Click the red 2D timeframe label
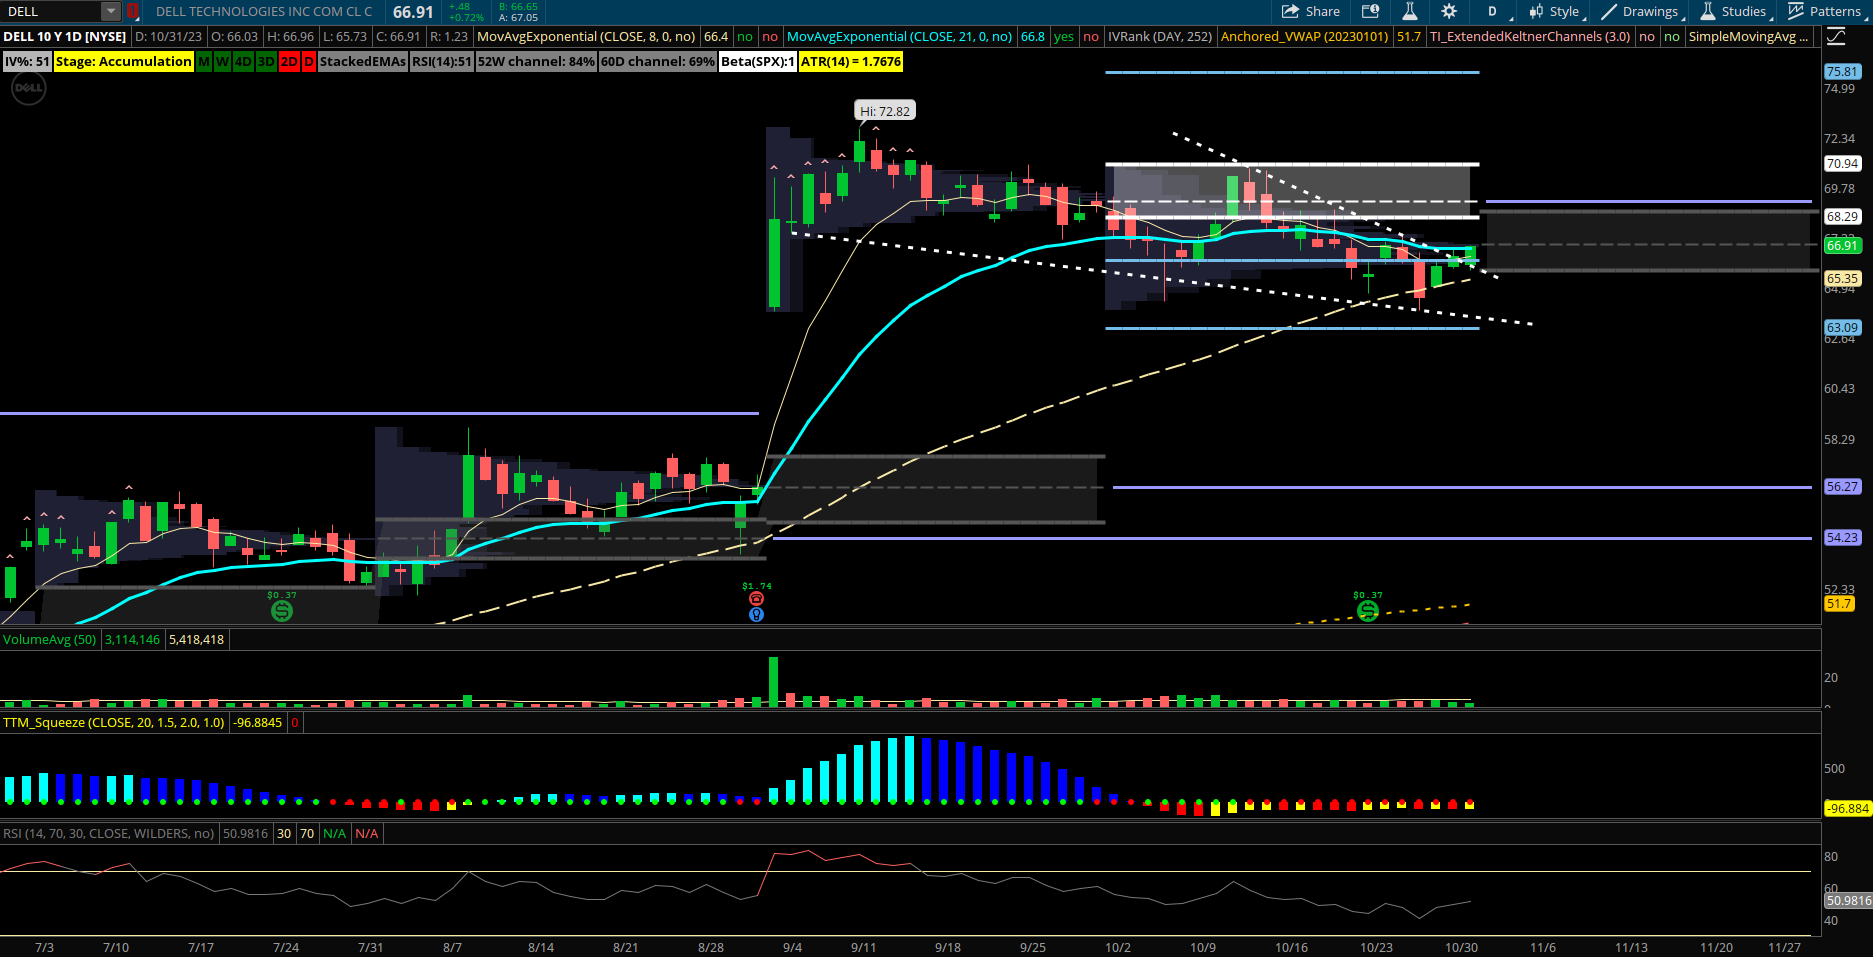Viewport: 1873px width, 957px height. click(x=289, y=62)
